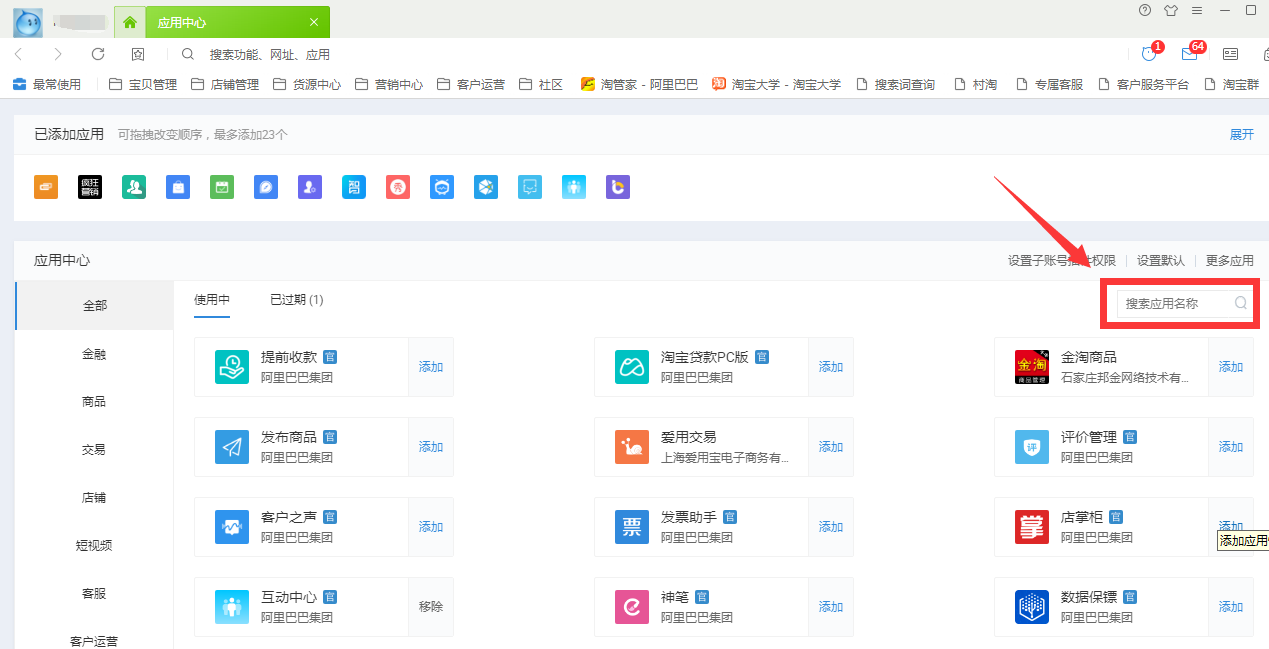Open the 营销中心 bookmark folder
The image size is (1269, 649).
389,85
